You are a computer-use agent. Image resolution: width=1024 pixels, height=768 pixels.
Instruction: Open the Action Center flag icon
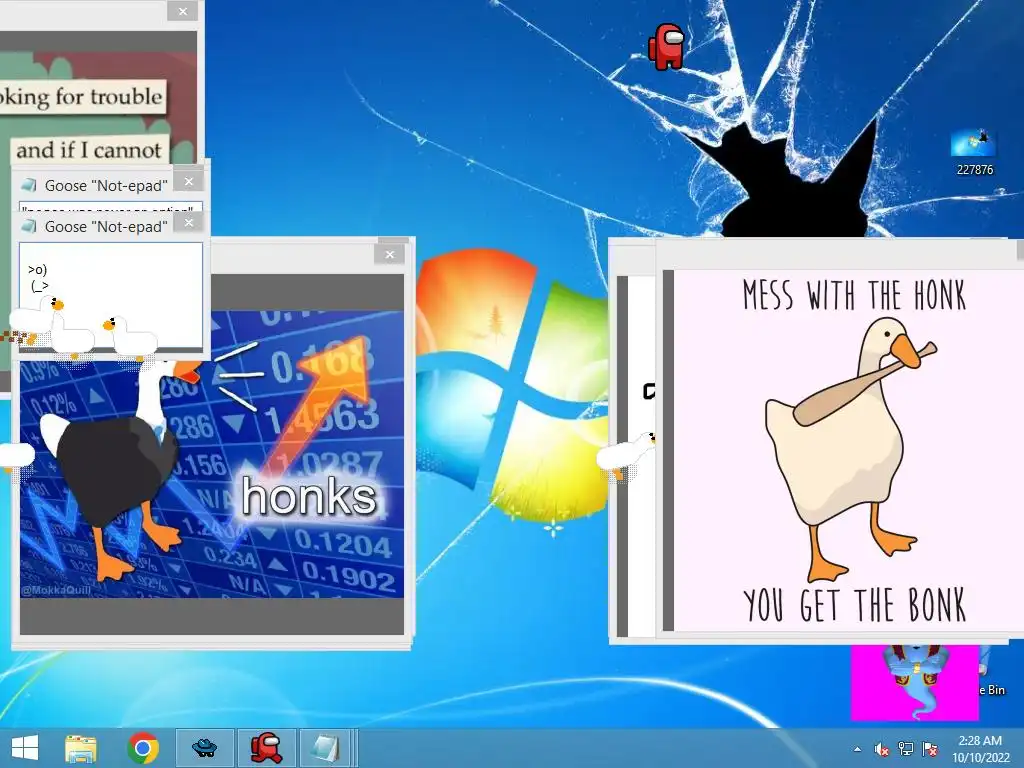tap(930, 749)
